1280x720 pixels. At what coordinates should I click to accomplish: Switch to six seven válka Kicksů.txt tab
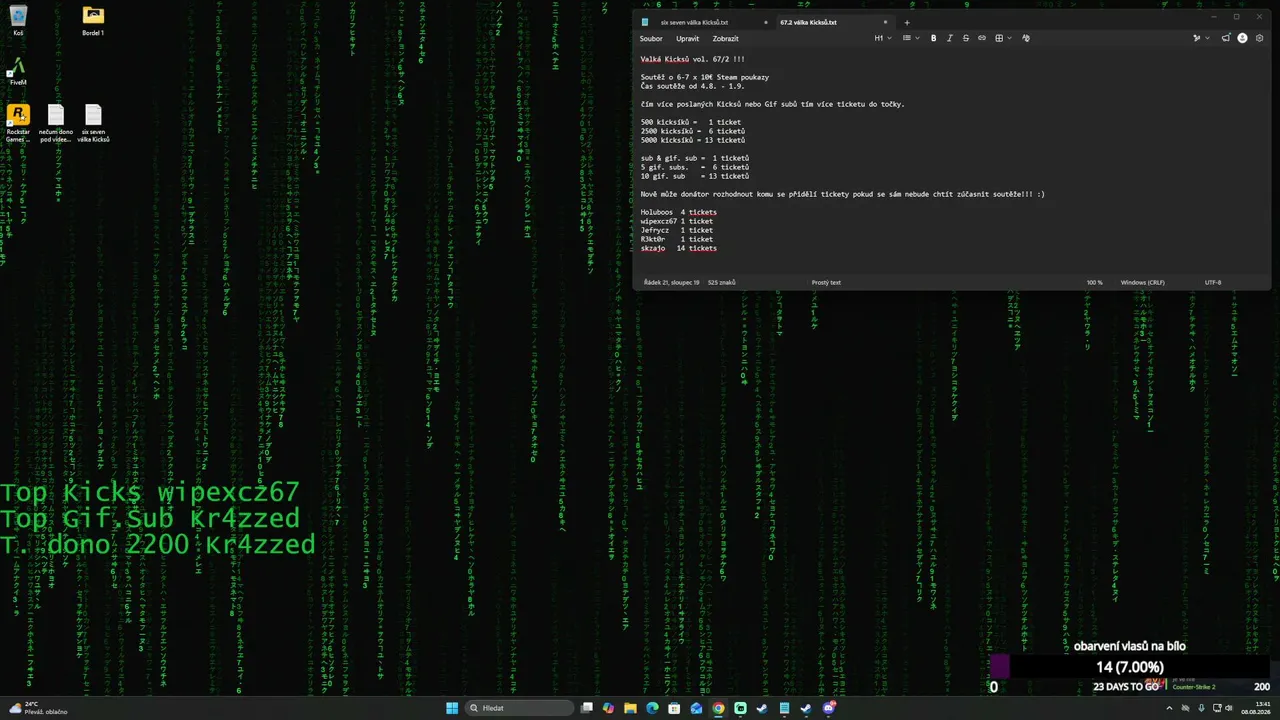695,22
